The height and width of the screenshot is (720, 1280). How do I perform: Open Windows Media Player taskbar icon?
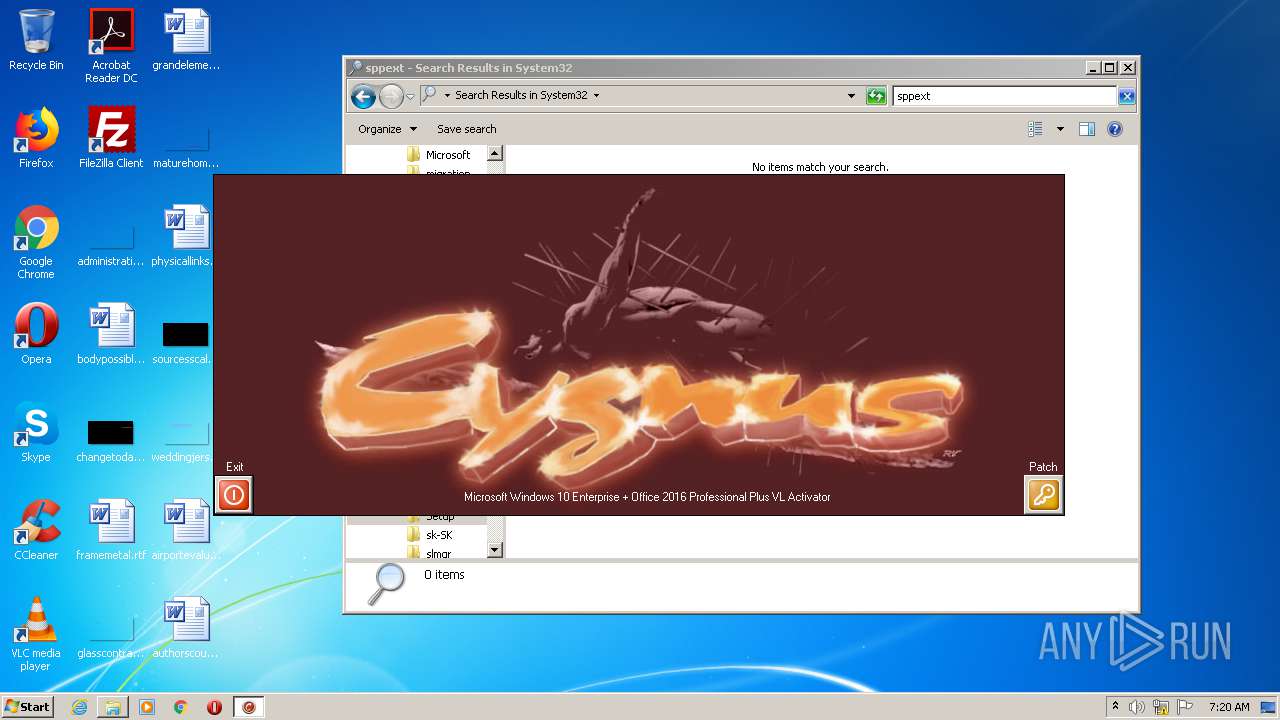point(147,707)
